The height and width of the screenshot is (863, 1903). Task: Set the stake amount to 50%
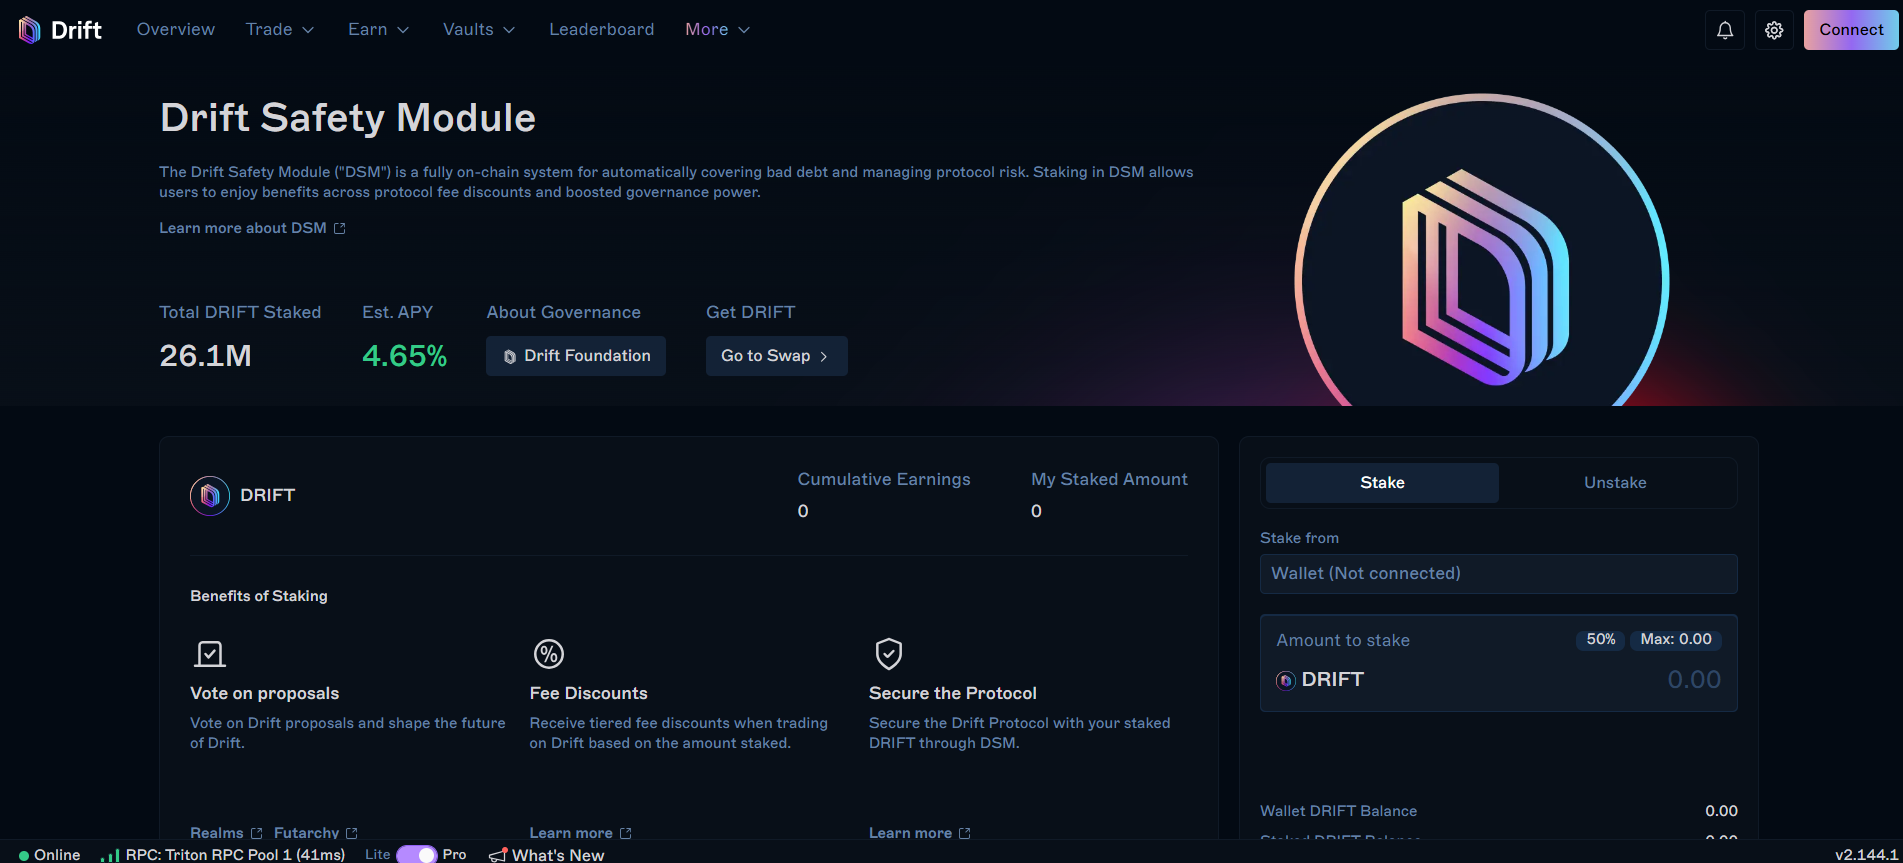point(1600,639)
